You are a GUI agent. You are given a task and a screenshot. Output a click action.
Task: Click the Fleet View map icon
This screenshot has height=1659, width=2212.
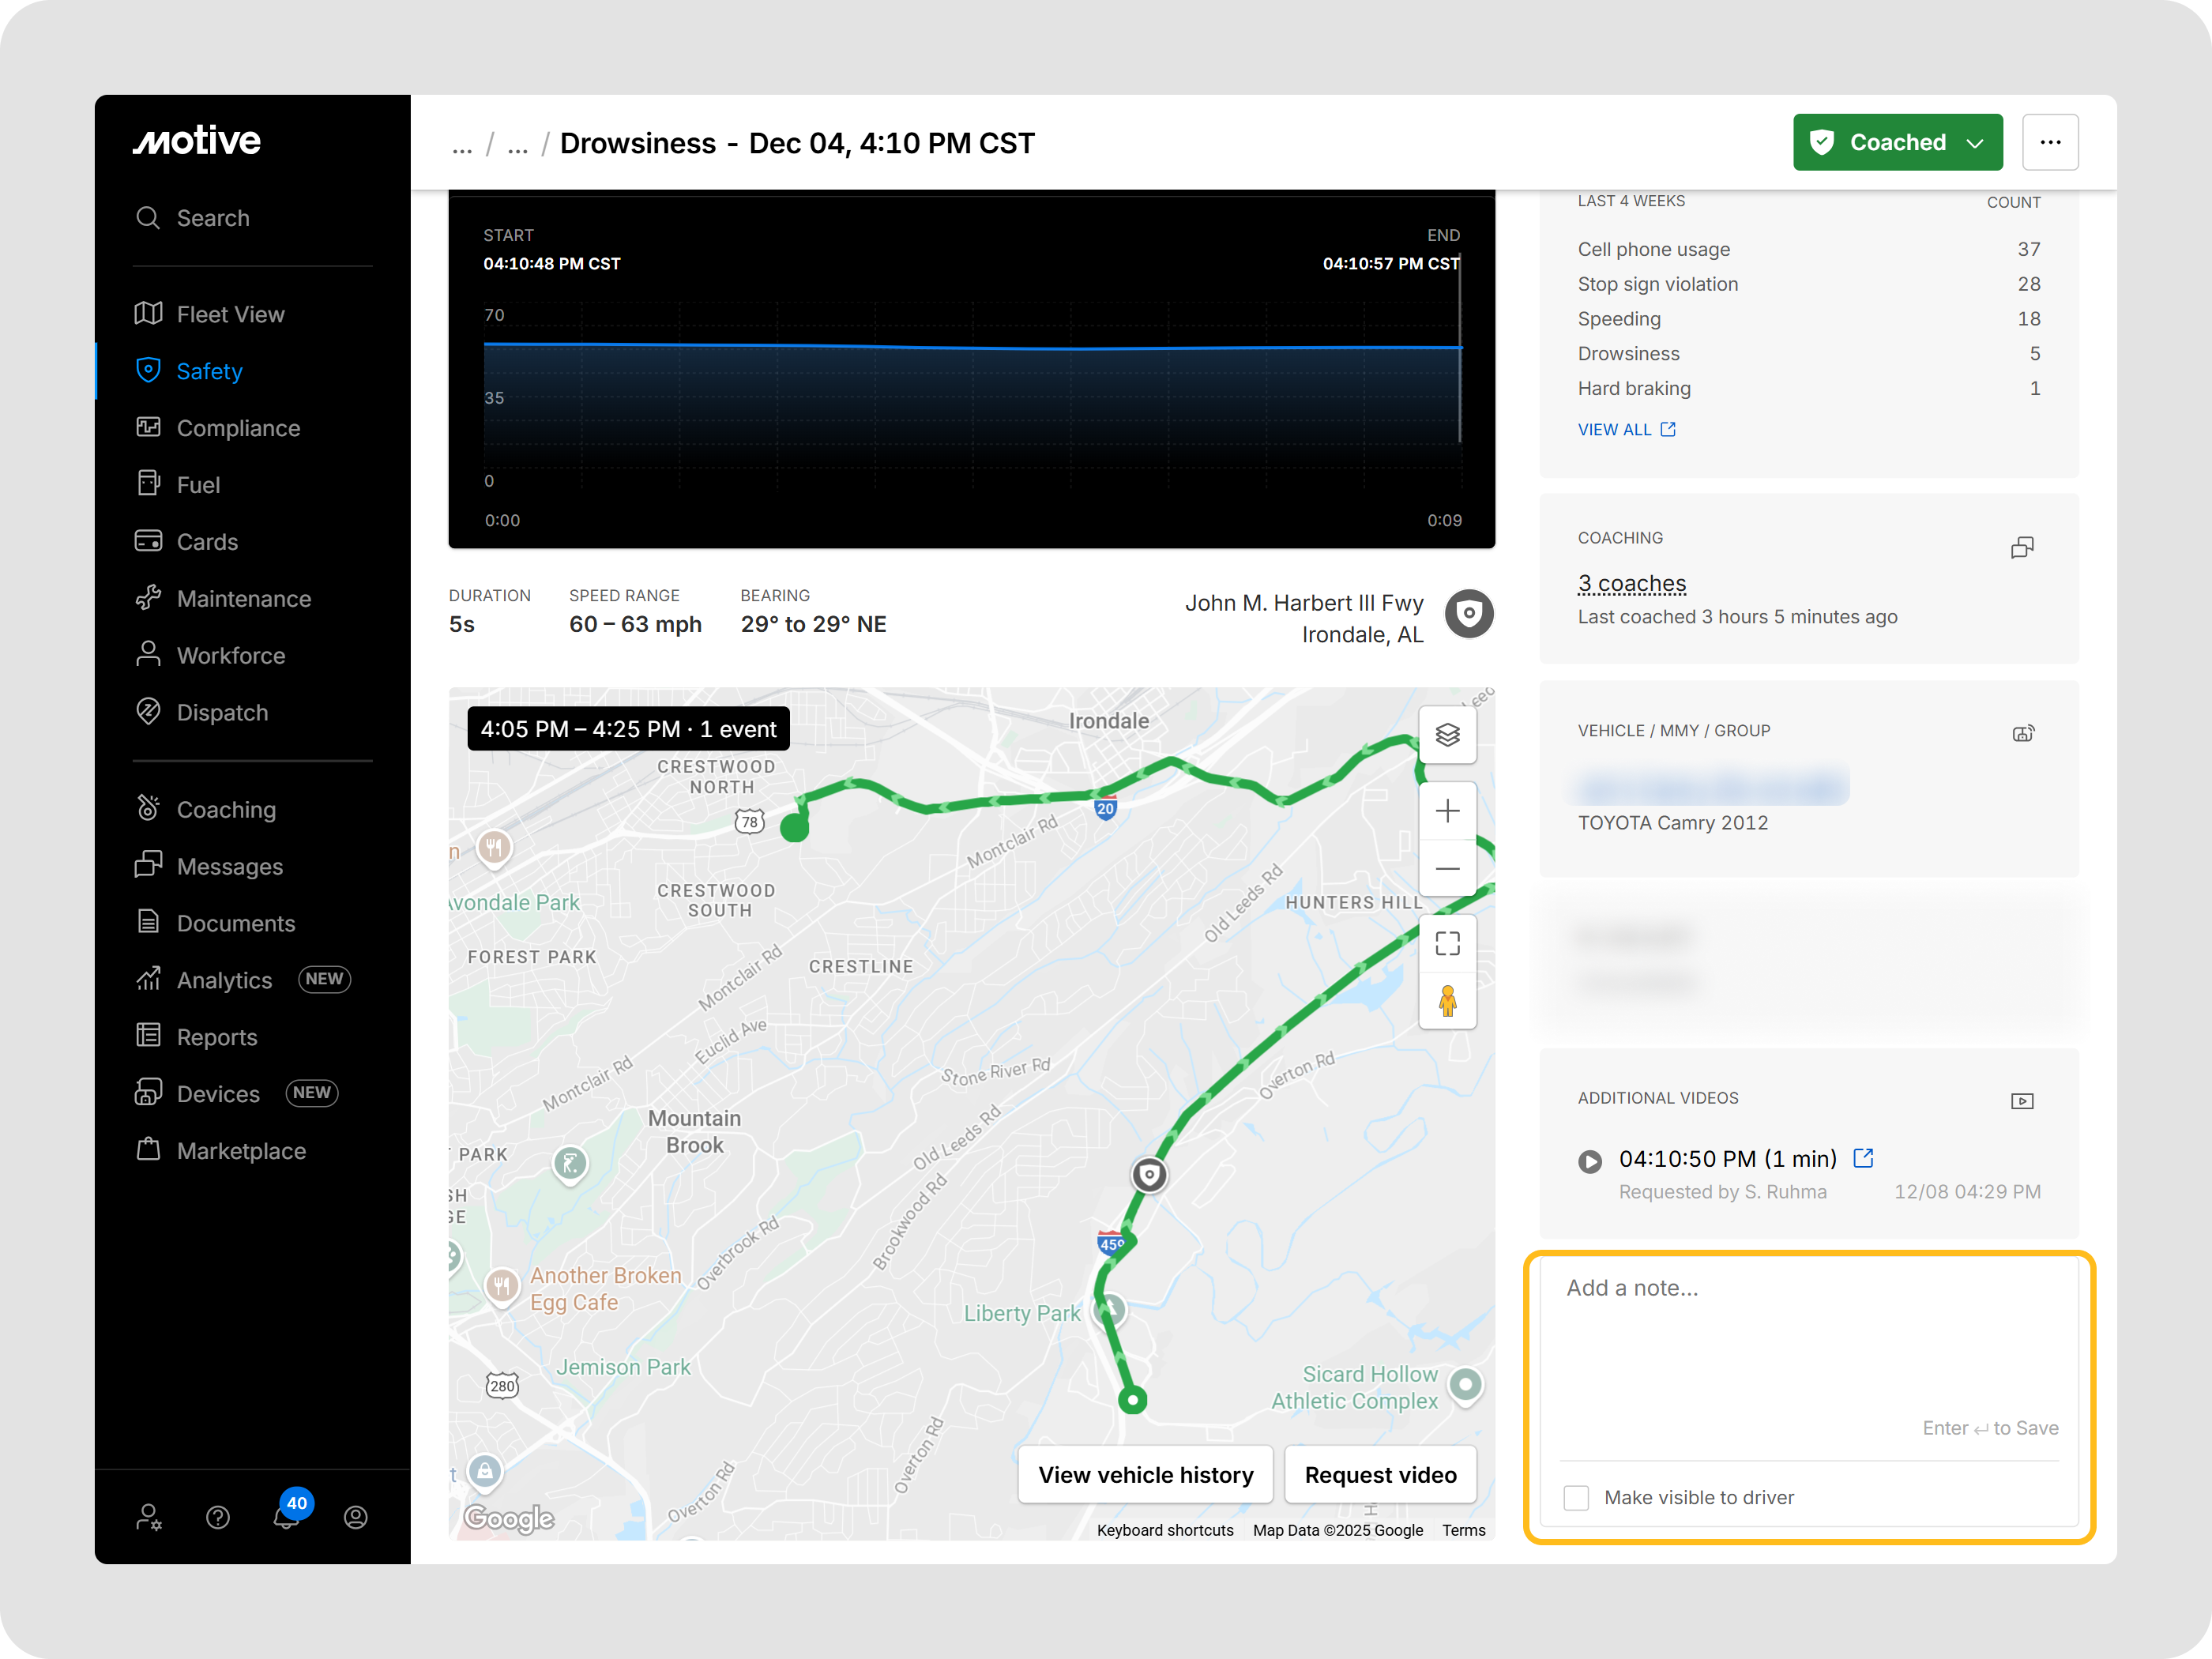coord(148,313)
